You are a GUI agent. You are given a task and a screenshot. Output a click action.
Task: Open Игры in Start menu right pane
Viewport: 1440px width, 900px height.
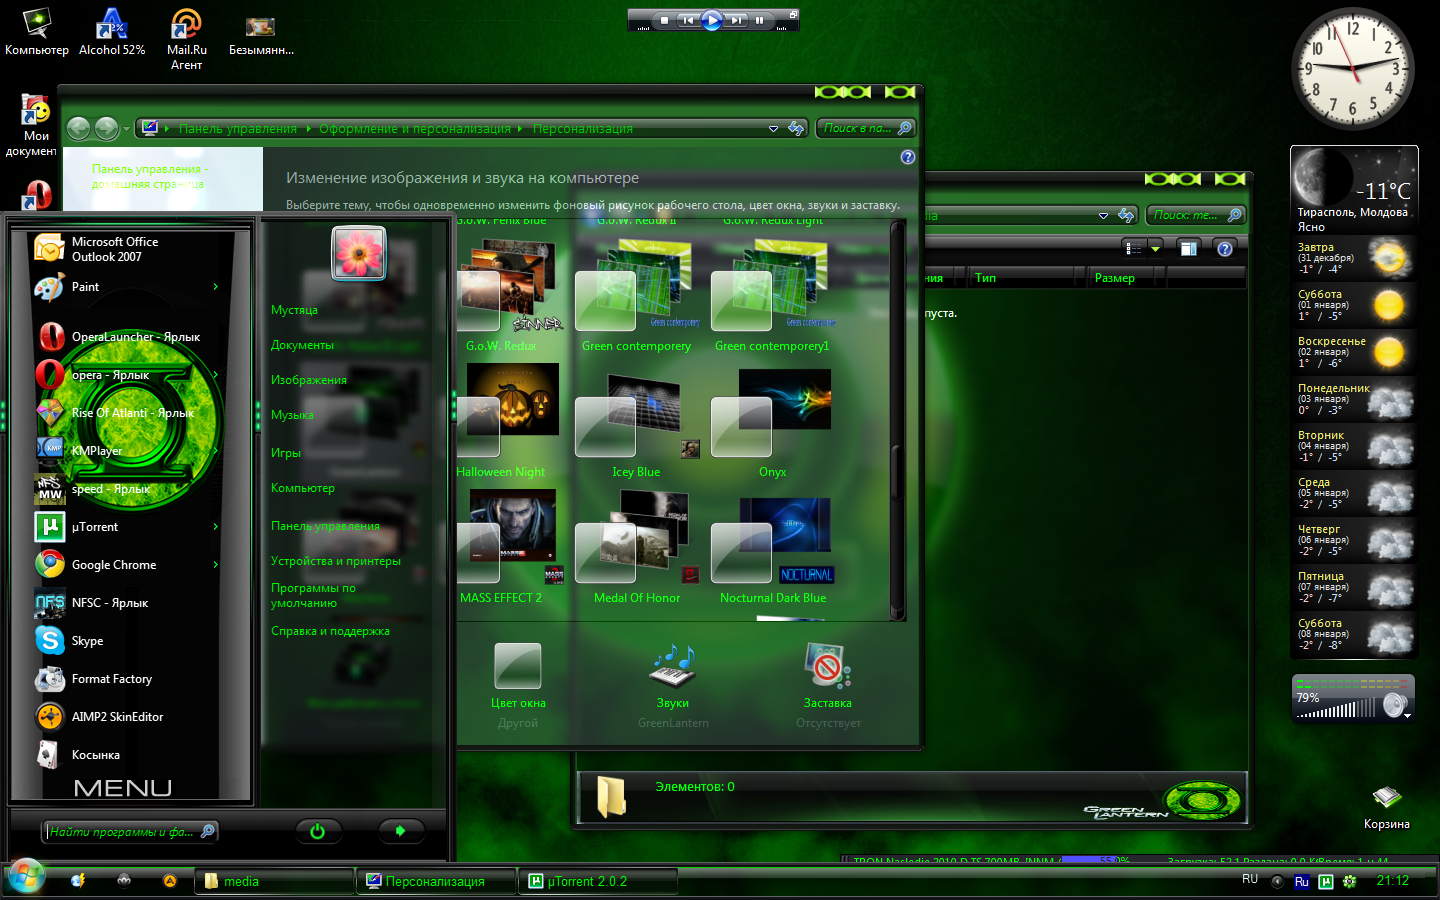(x=286, y=453)
